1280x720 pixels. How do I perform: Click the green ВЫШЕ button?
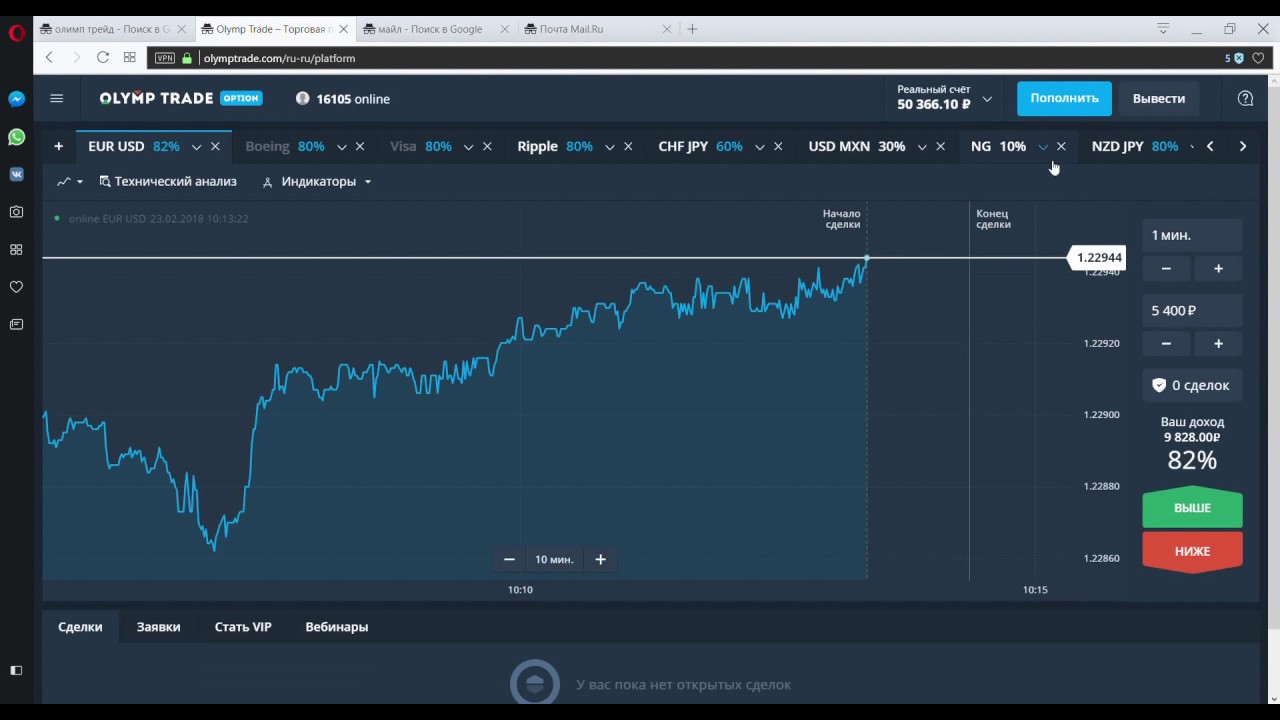[x=1192, y=508]
